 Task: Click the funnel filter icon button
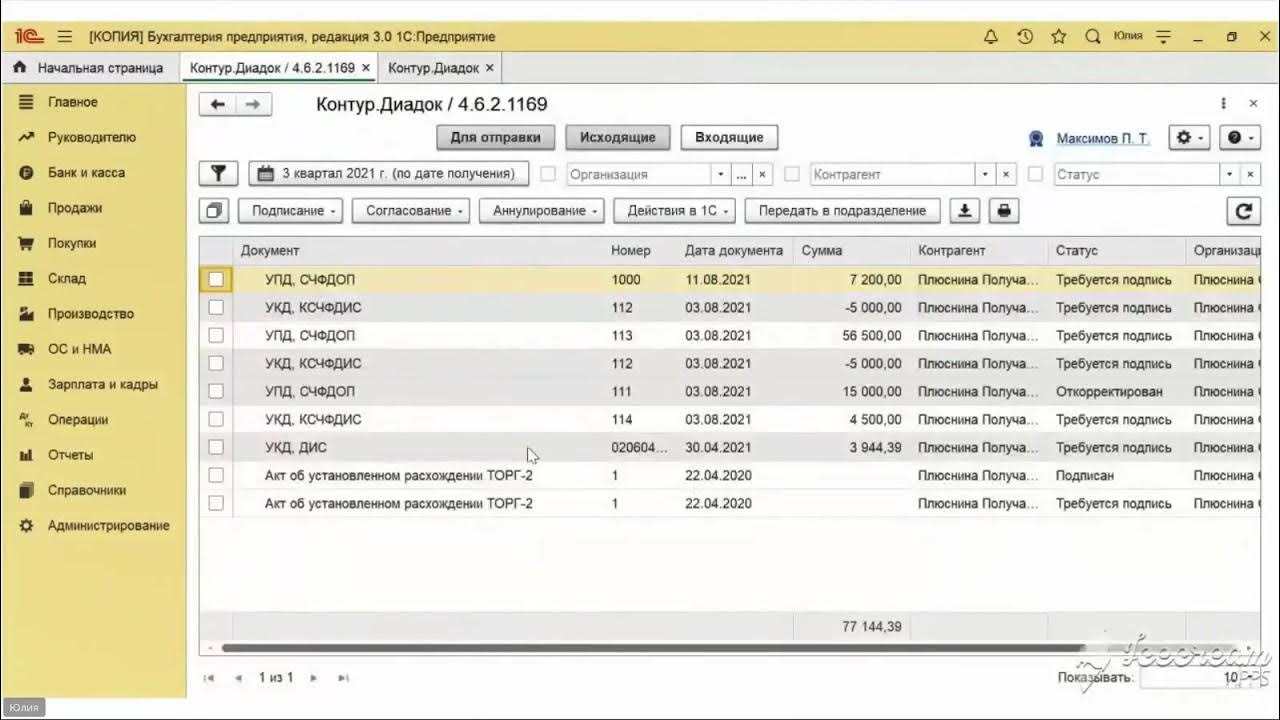(218, 173)
